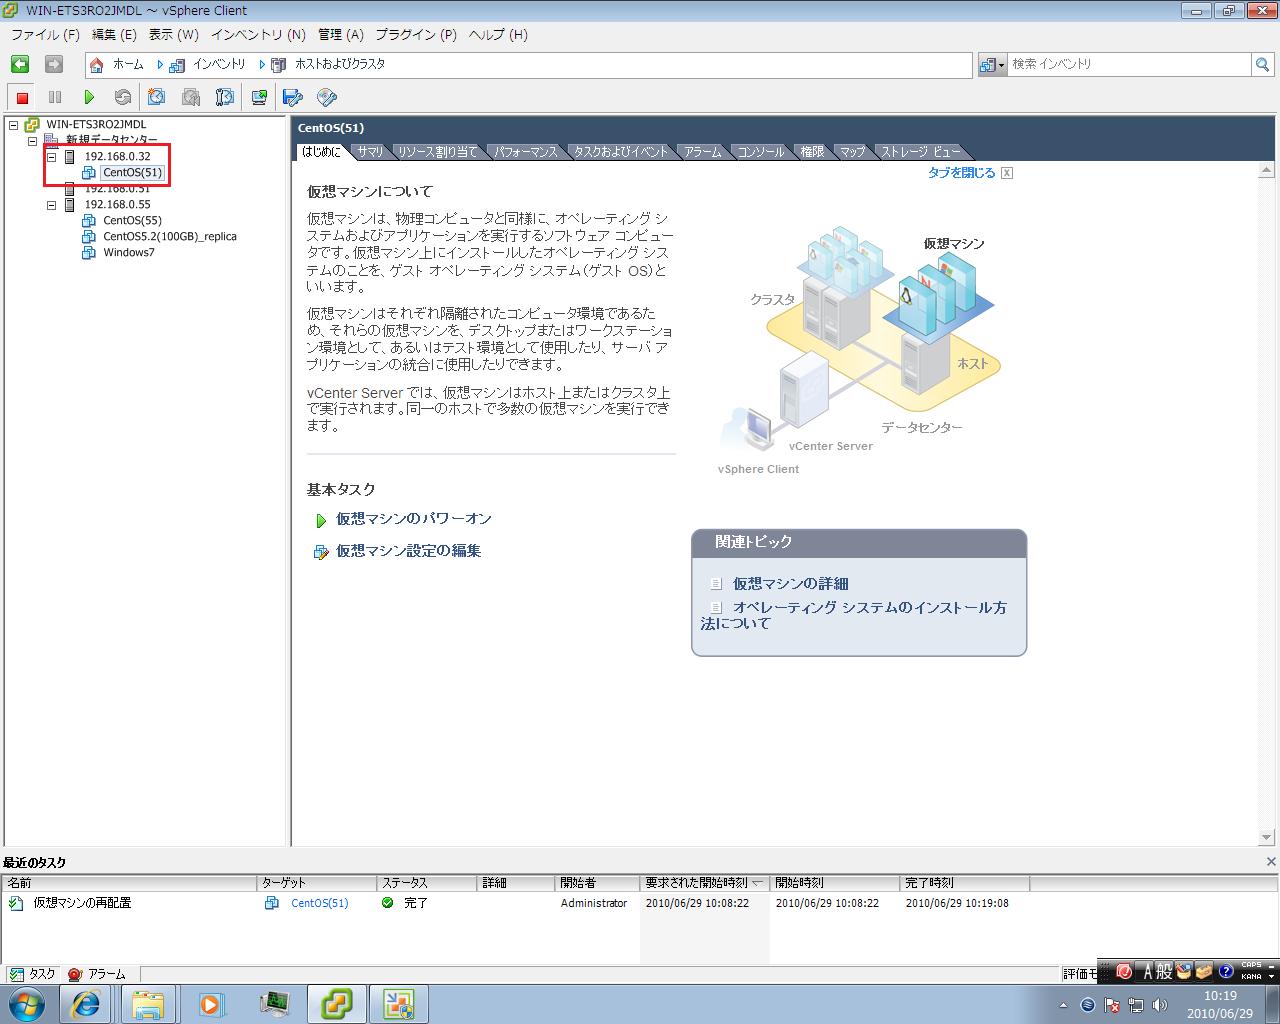
Task: Select 新規データセンター in the tree
Action: 112,141
